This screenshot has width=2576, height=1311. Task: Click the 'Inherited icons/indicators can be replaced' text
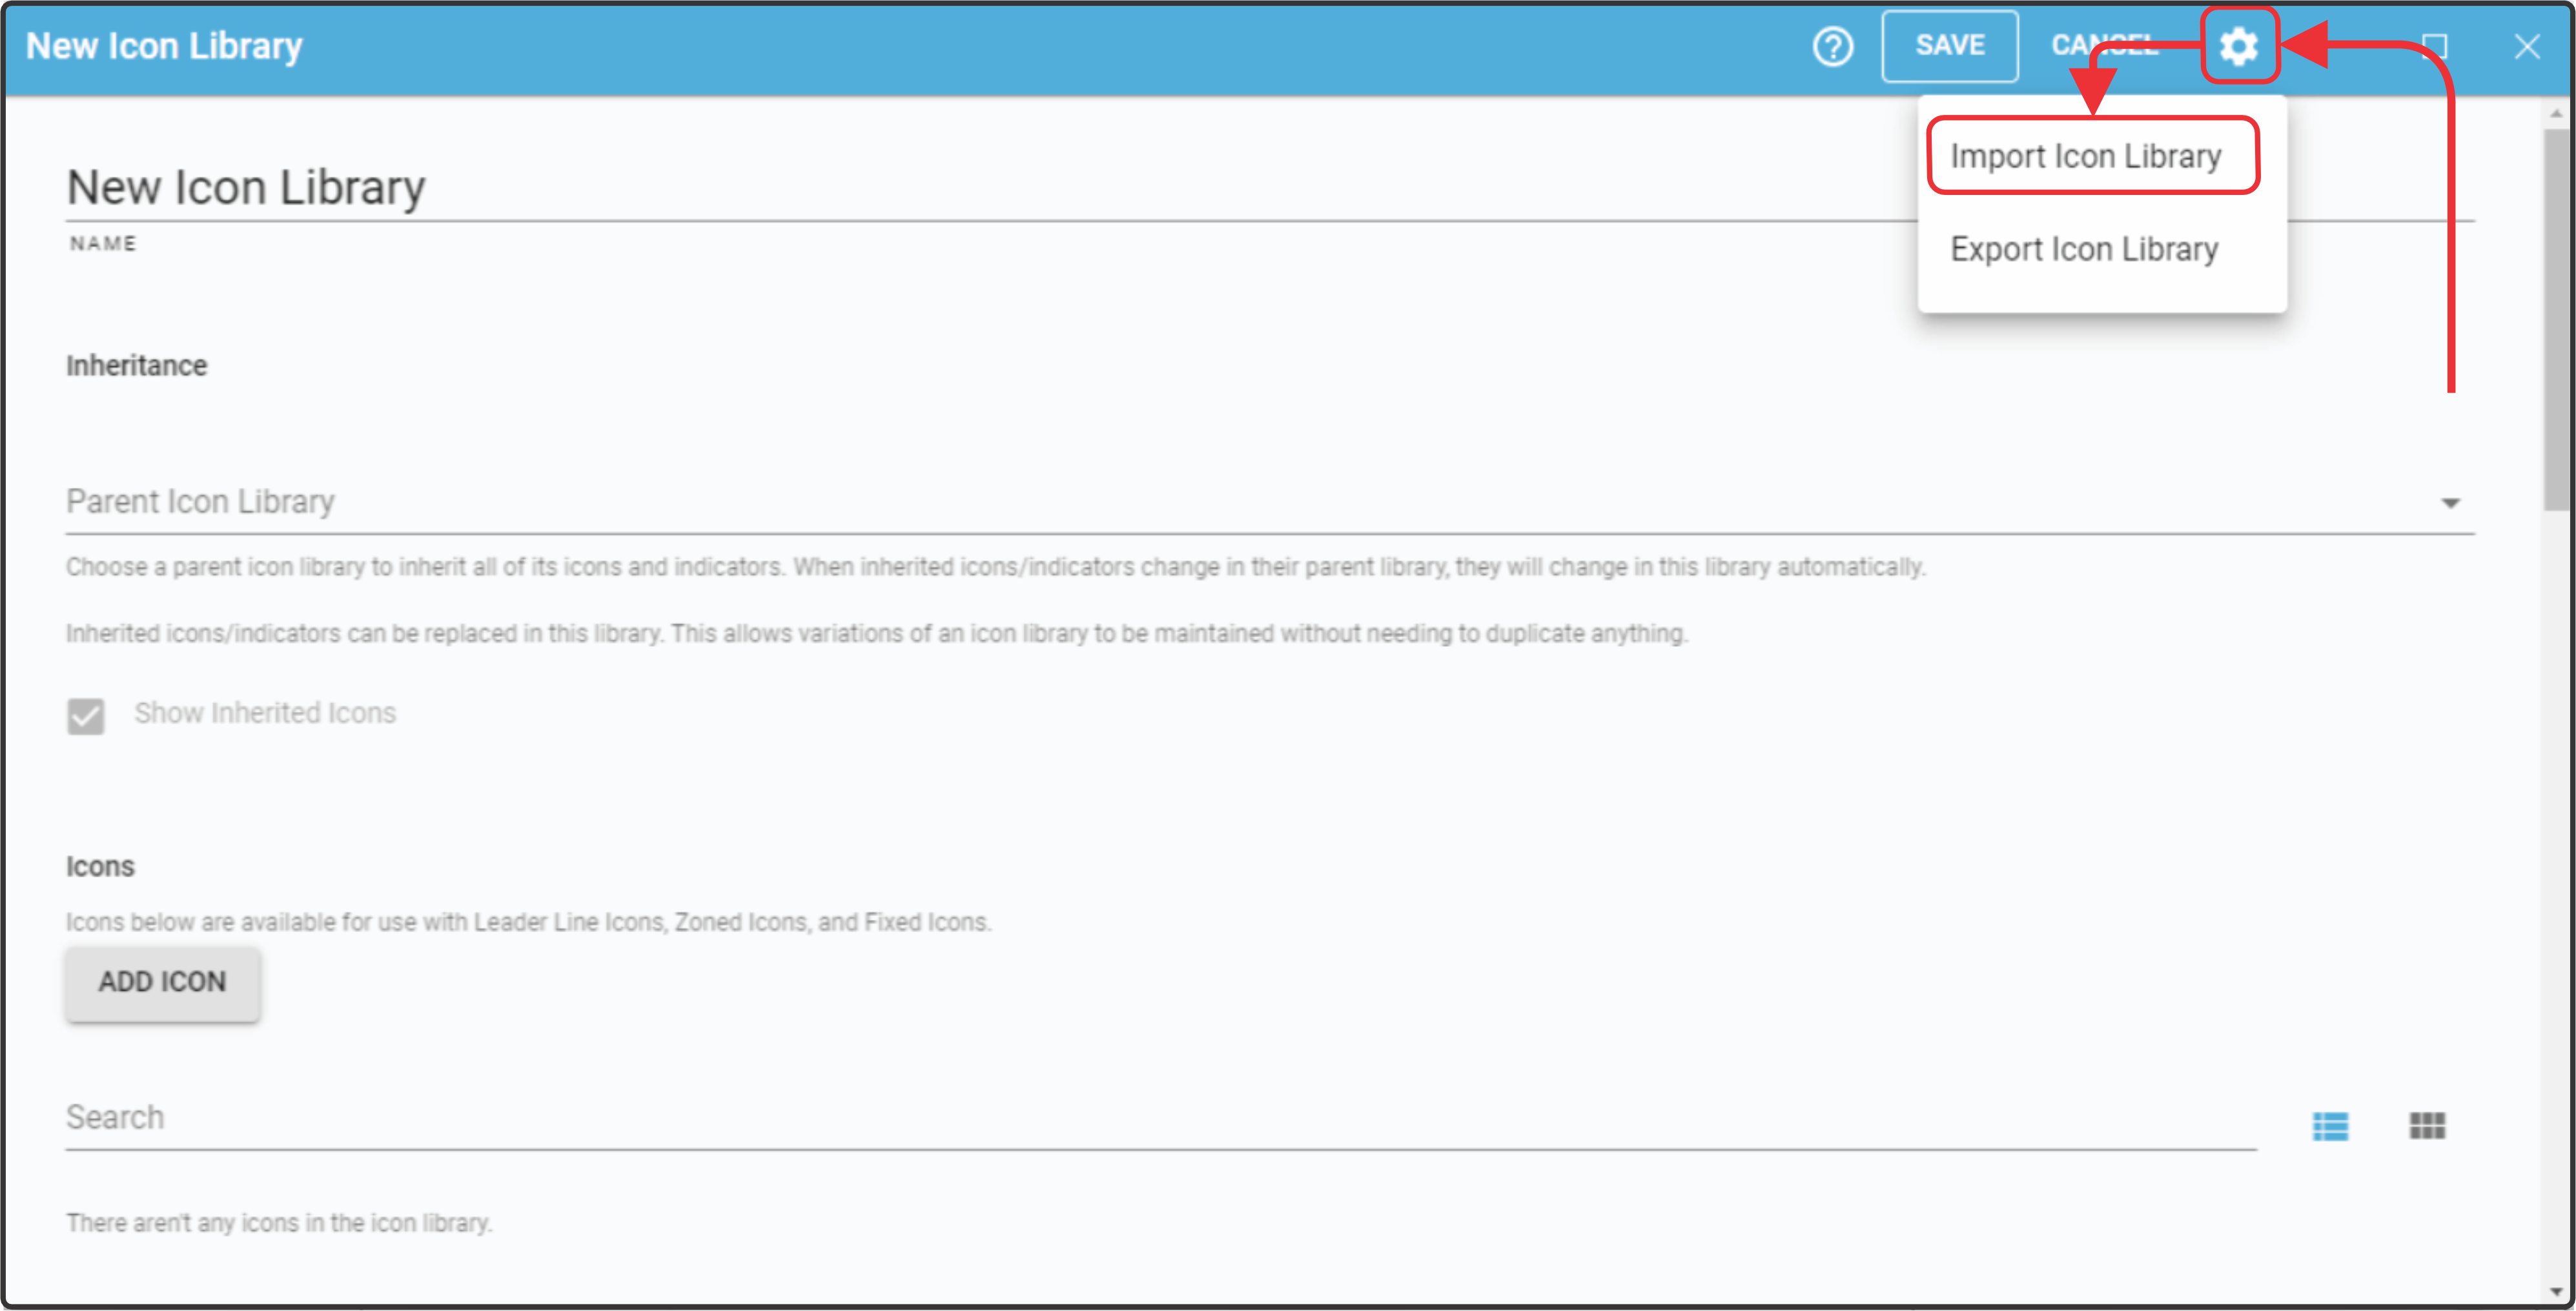877,634
